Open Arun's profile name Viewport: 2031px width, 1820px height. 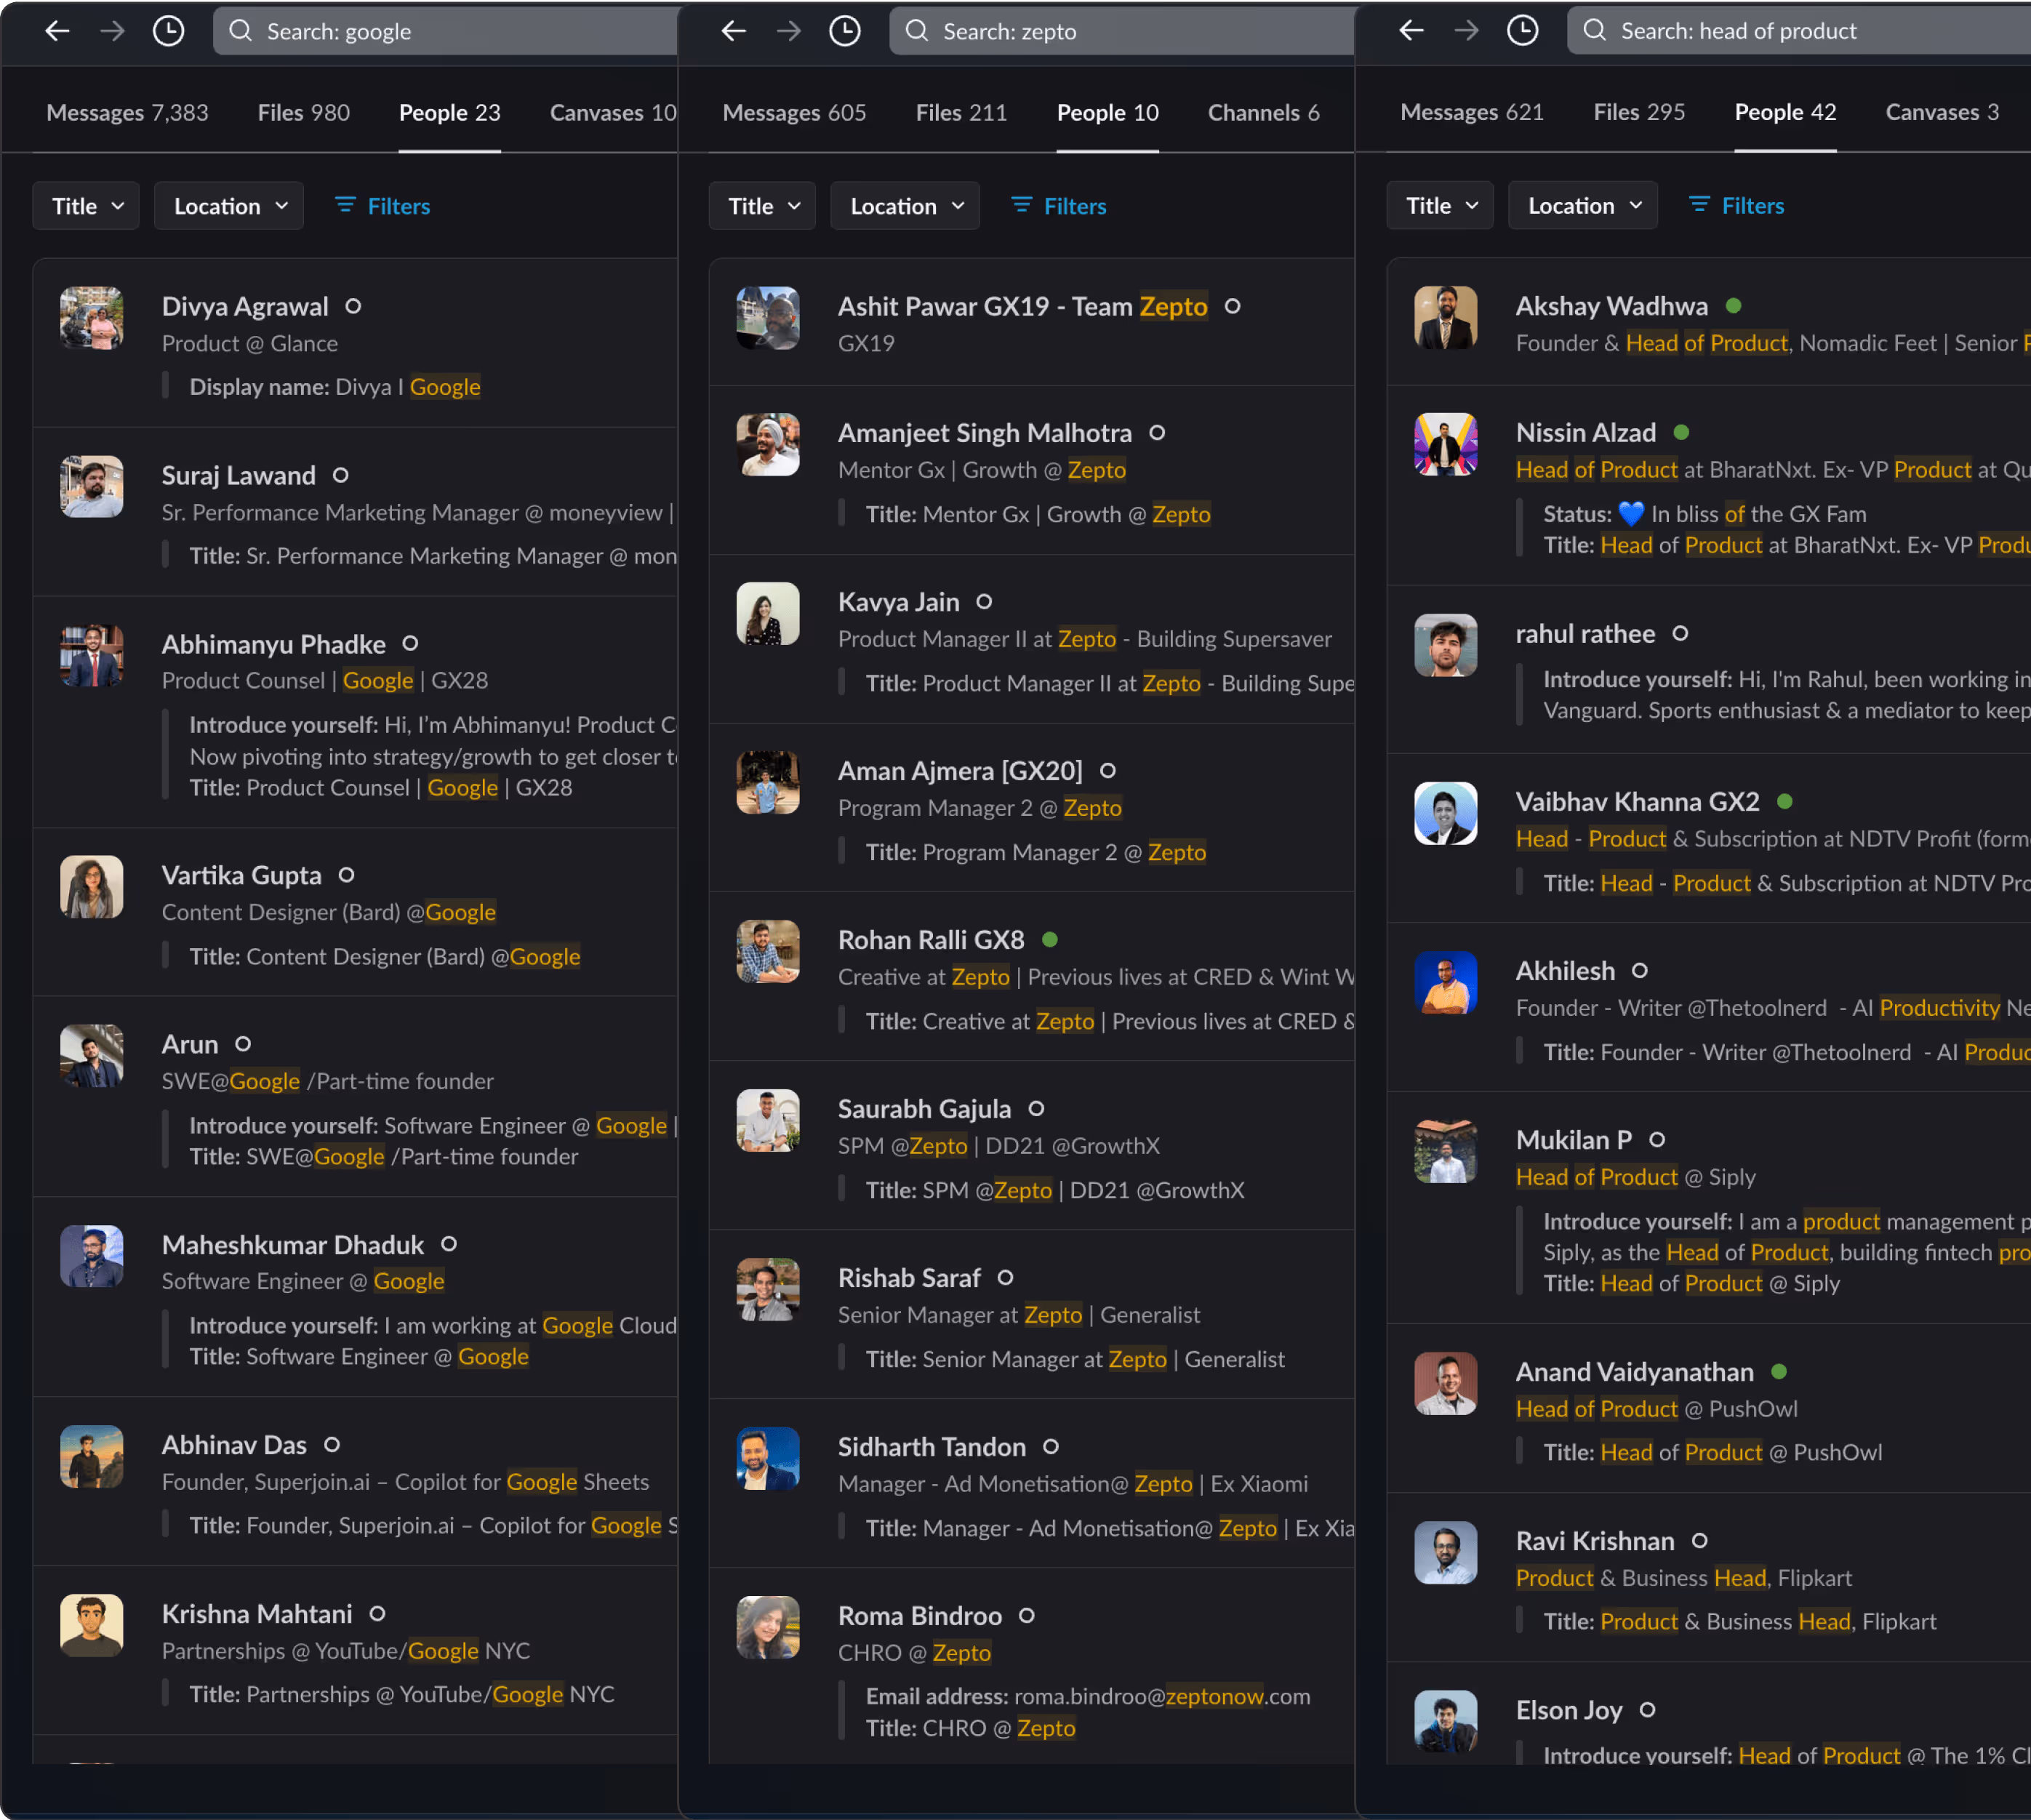point(190,1044)
